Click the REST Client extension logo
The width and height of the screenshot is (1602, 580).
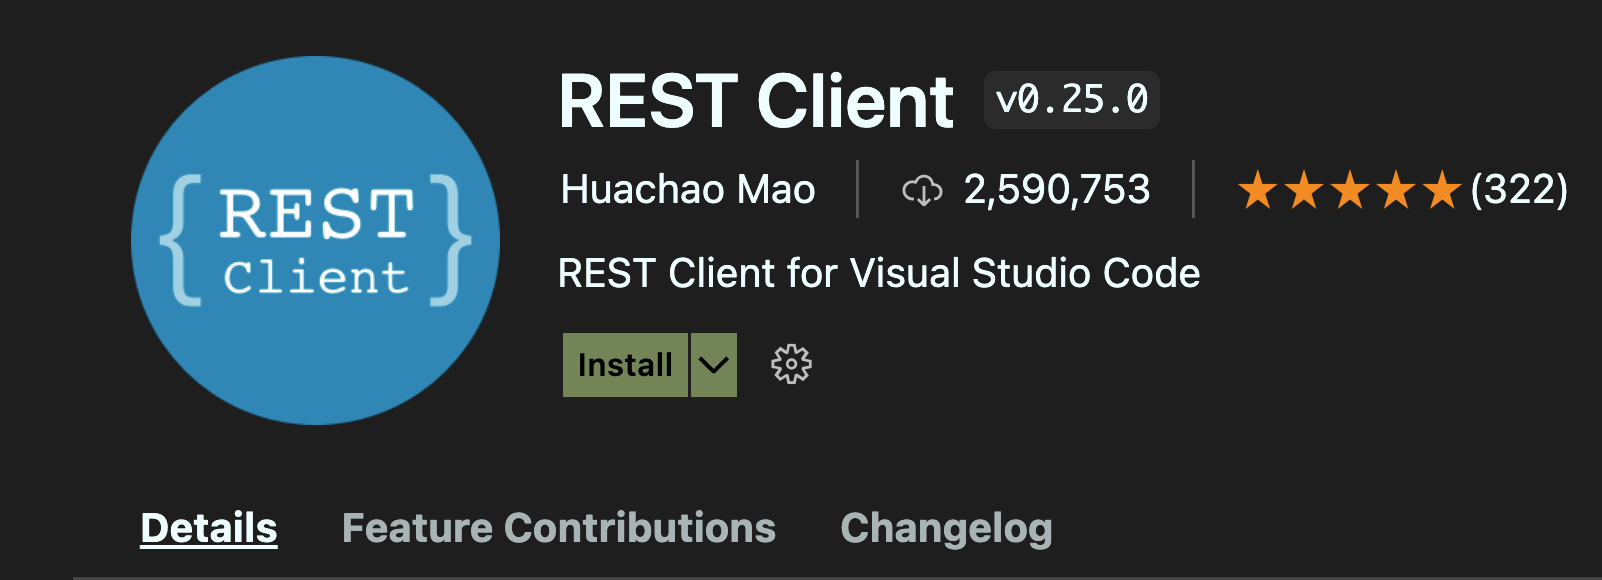[315, 240]
